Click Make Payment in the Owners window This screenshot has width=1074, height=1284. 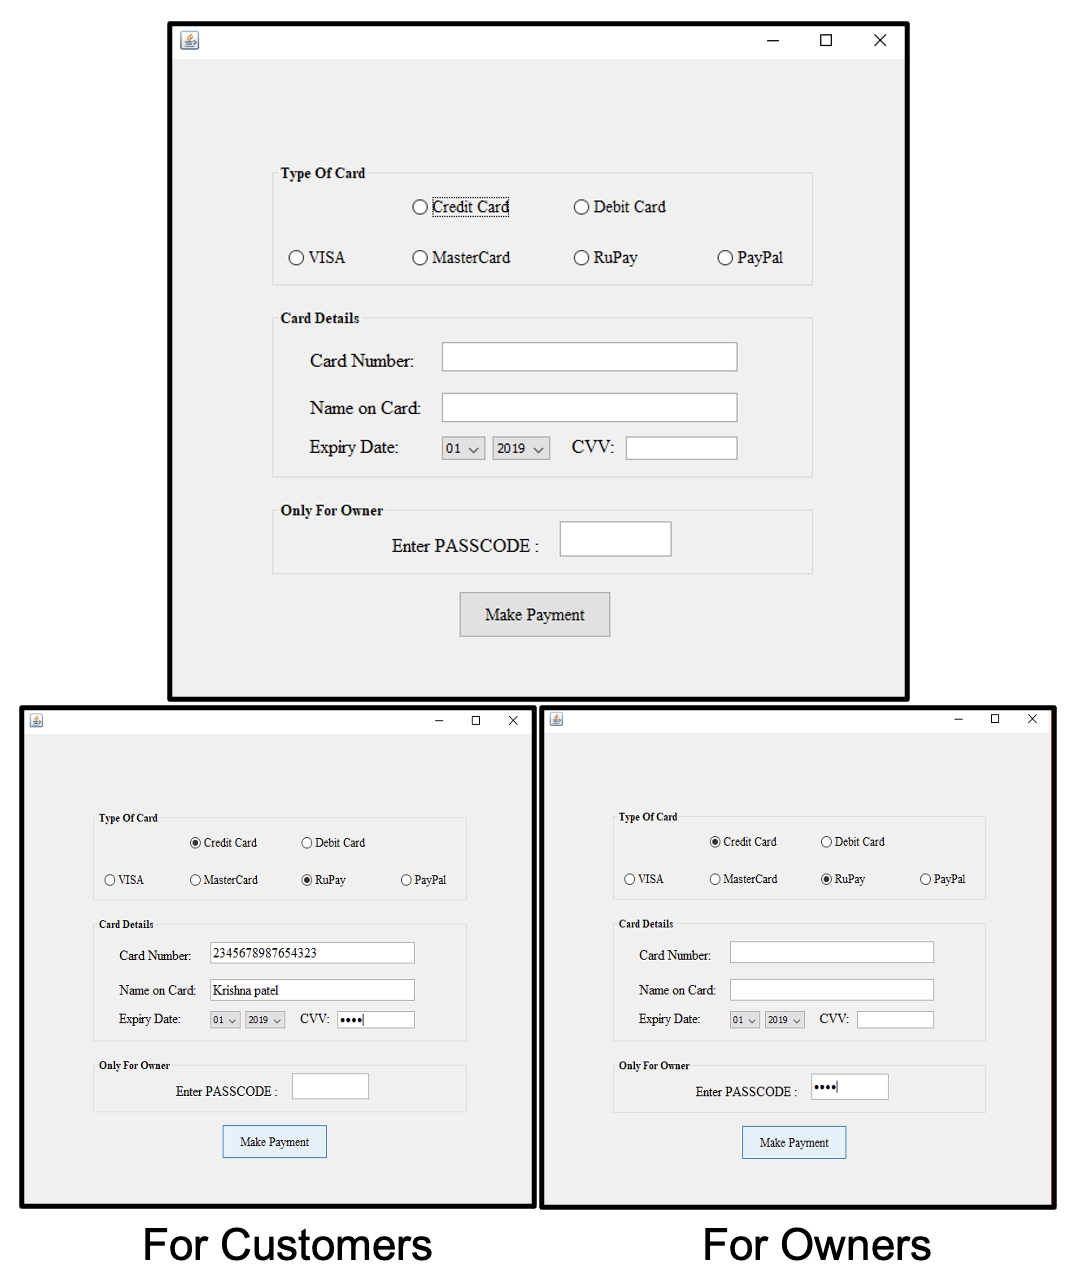[793, 1142]
